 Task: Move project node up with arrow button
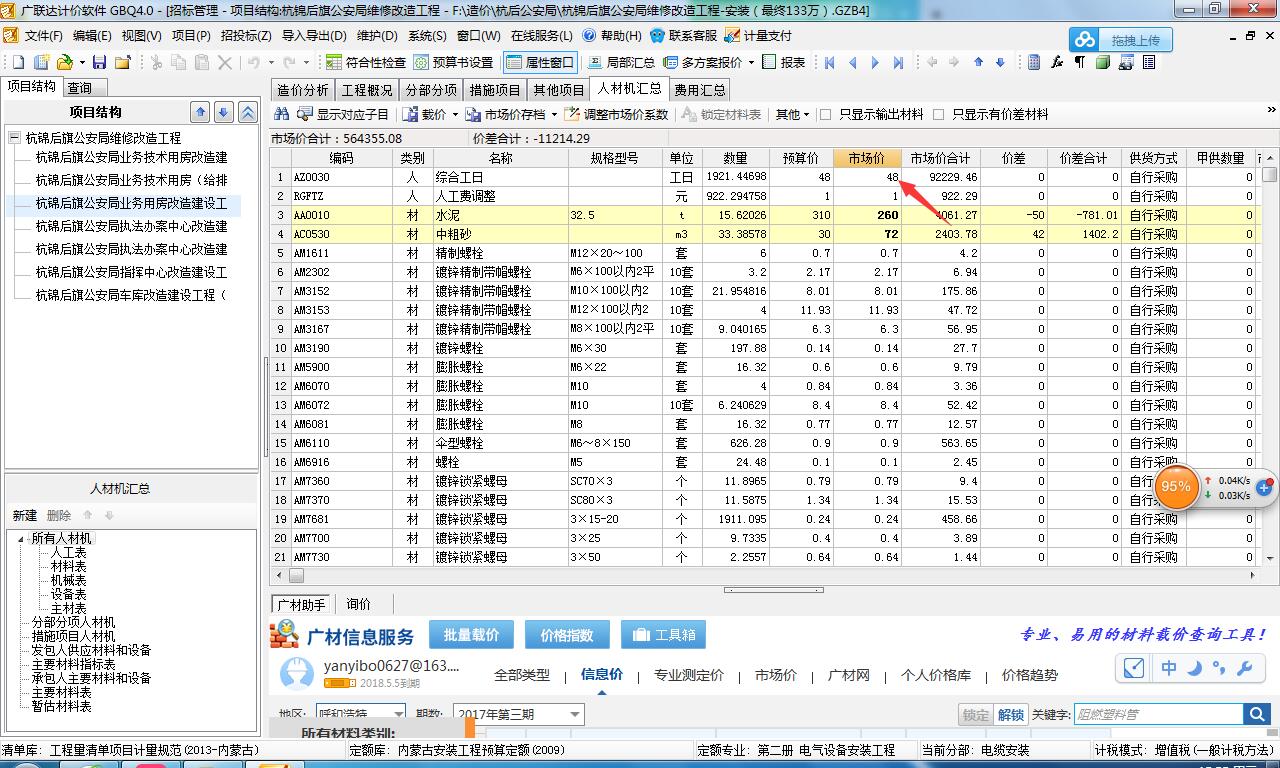(201, 112)
